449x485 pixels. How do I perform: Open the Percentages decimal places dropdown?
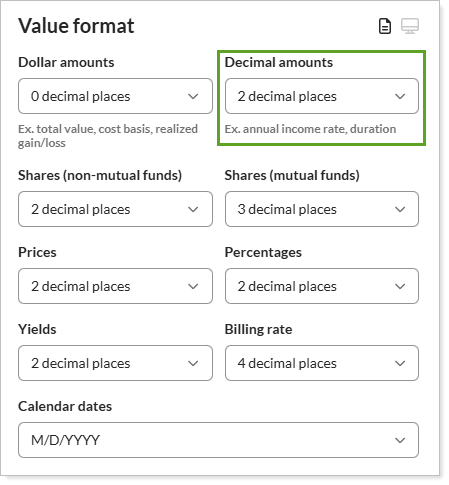(322, 286)
